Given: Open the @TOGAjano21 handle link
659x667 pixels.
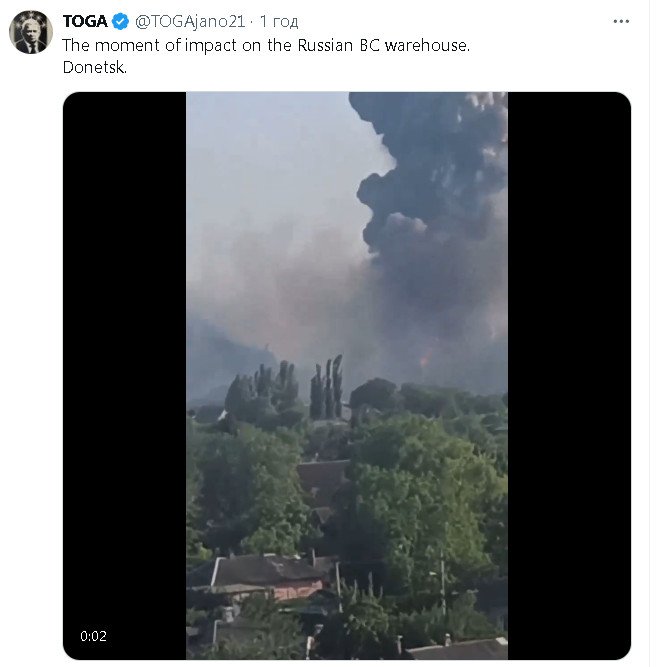Looking at the screenshot, I should (x=190, y=21).
